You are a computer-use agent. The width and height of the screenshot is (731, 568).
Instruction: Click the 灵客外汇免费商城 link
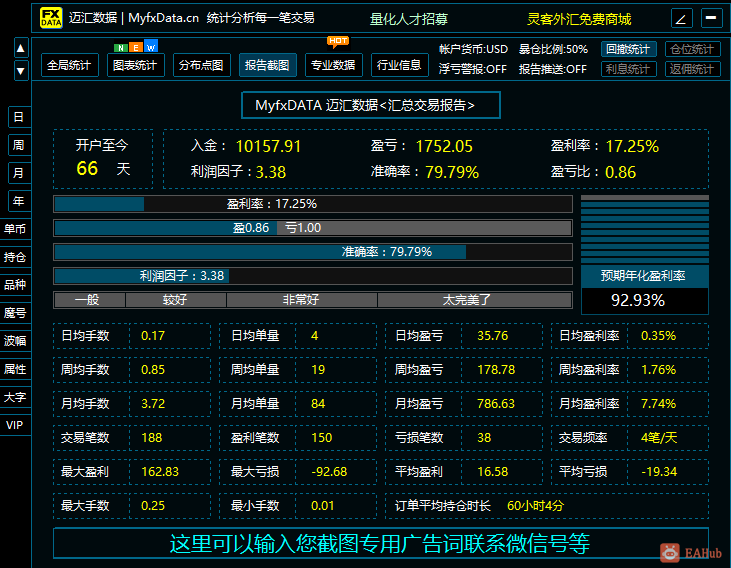click(x=579, y=19)
